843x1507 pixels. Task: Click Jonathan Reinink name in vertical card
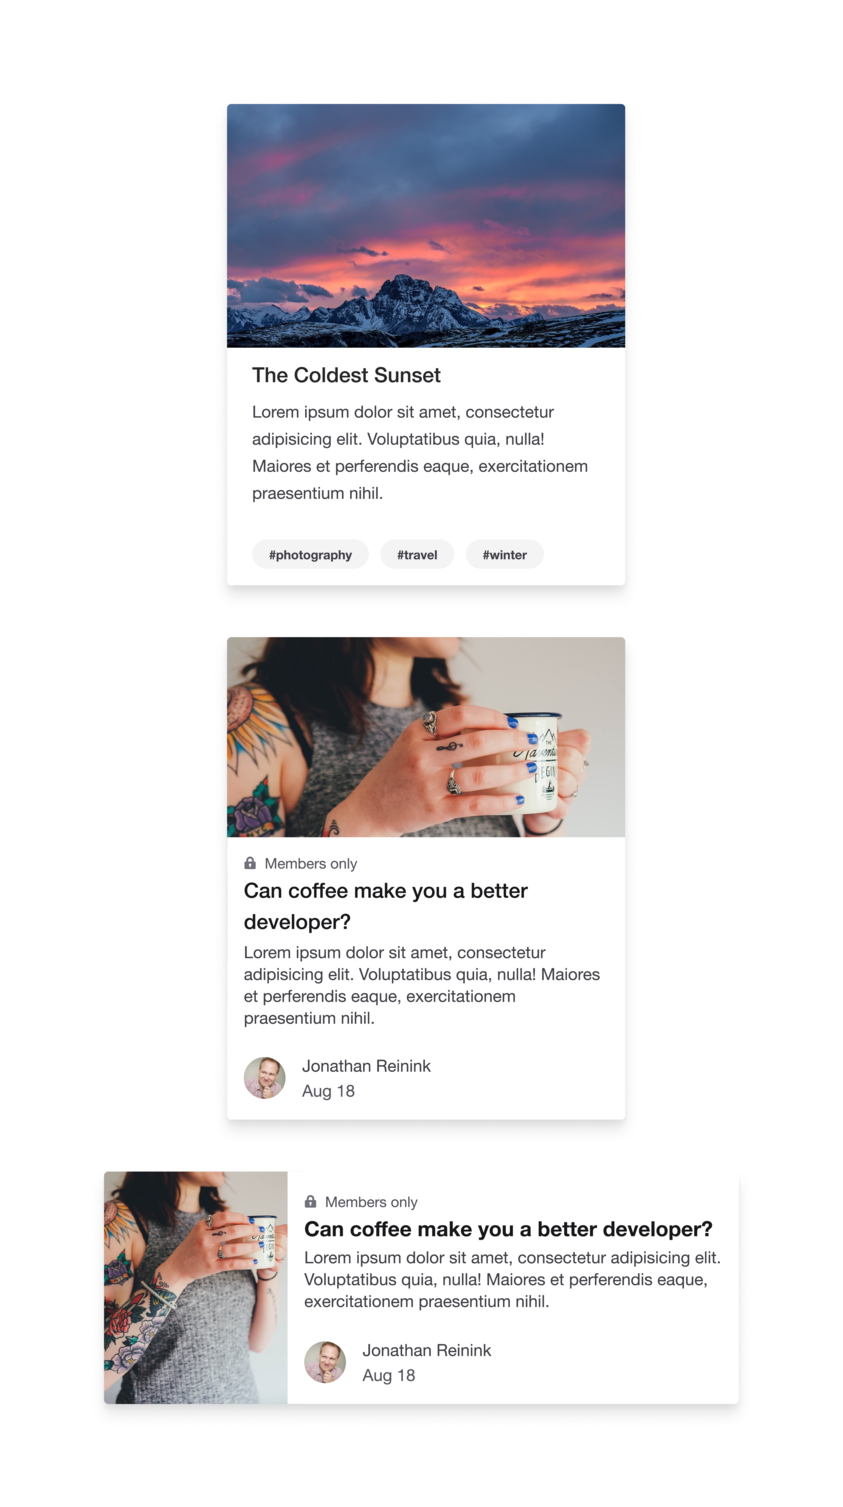coord(366,1066)
